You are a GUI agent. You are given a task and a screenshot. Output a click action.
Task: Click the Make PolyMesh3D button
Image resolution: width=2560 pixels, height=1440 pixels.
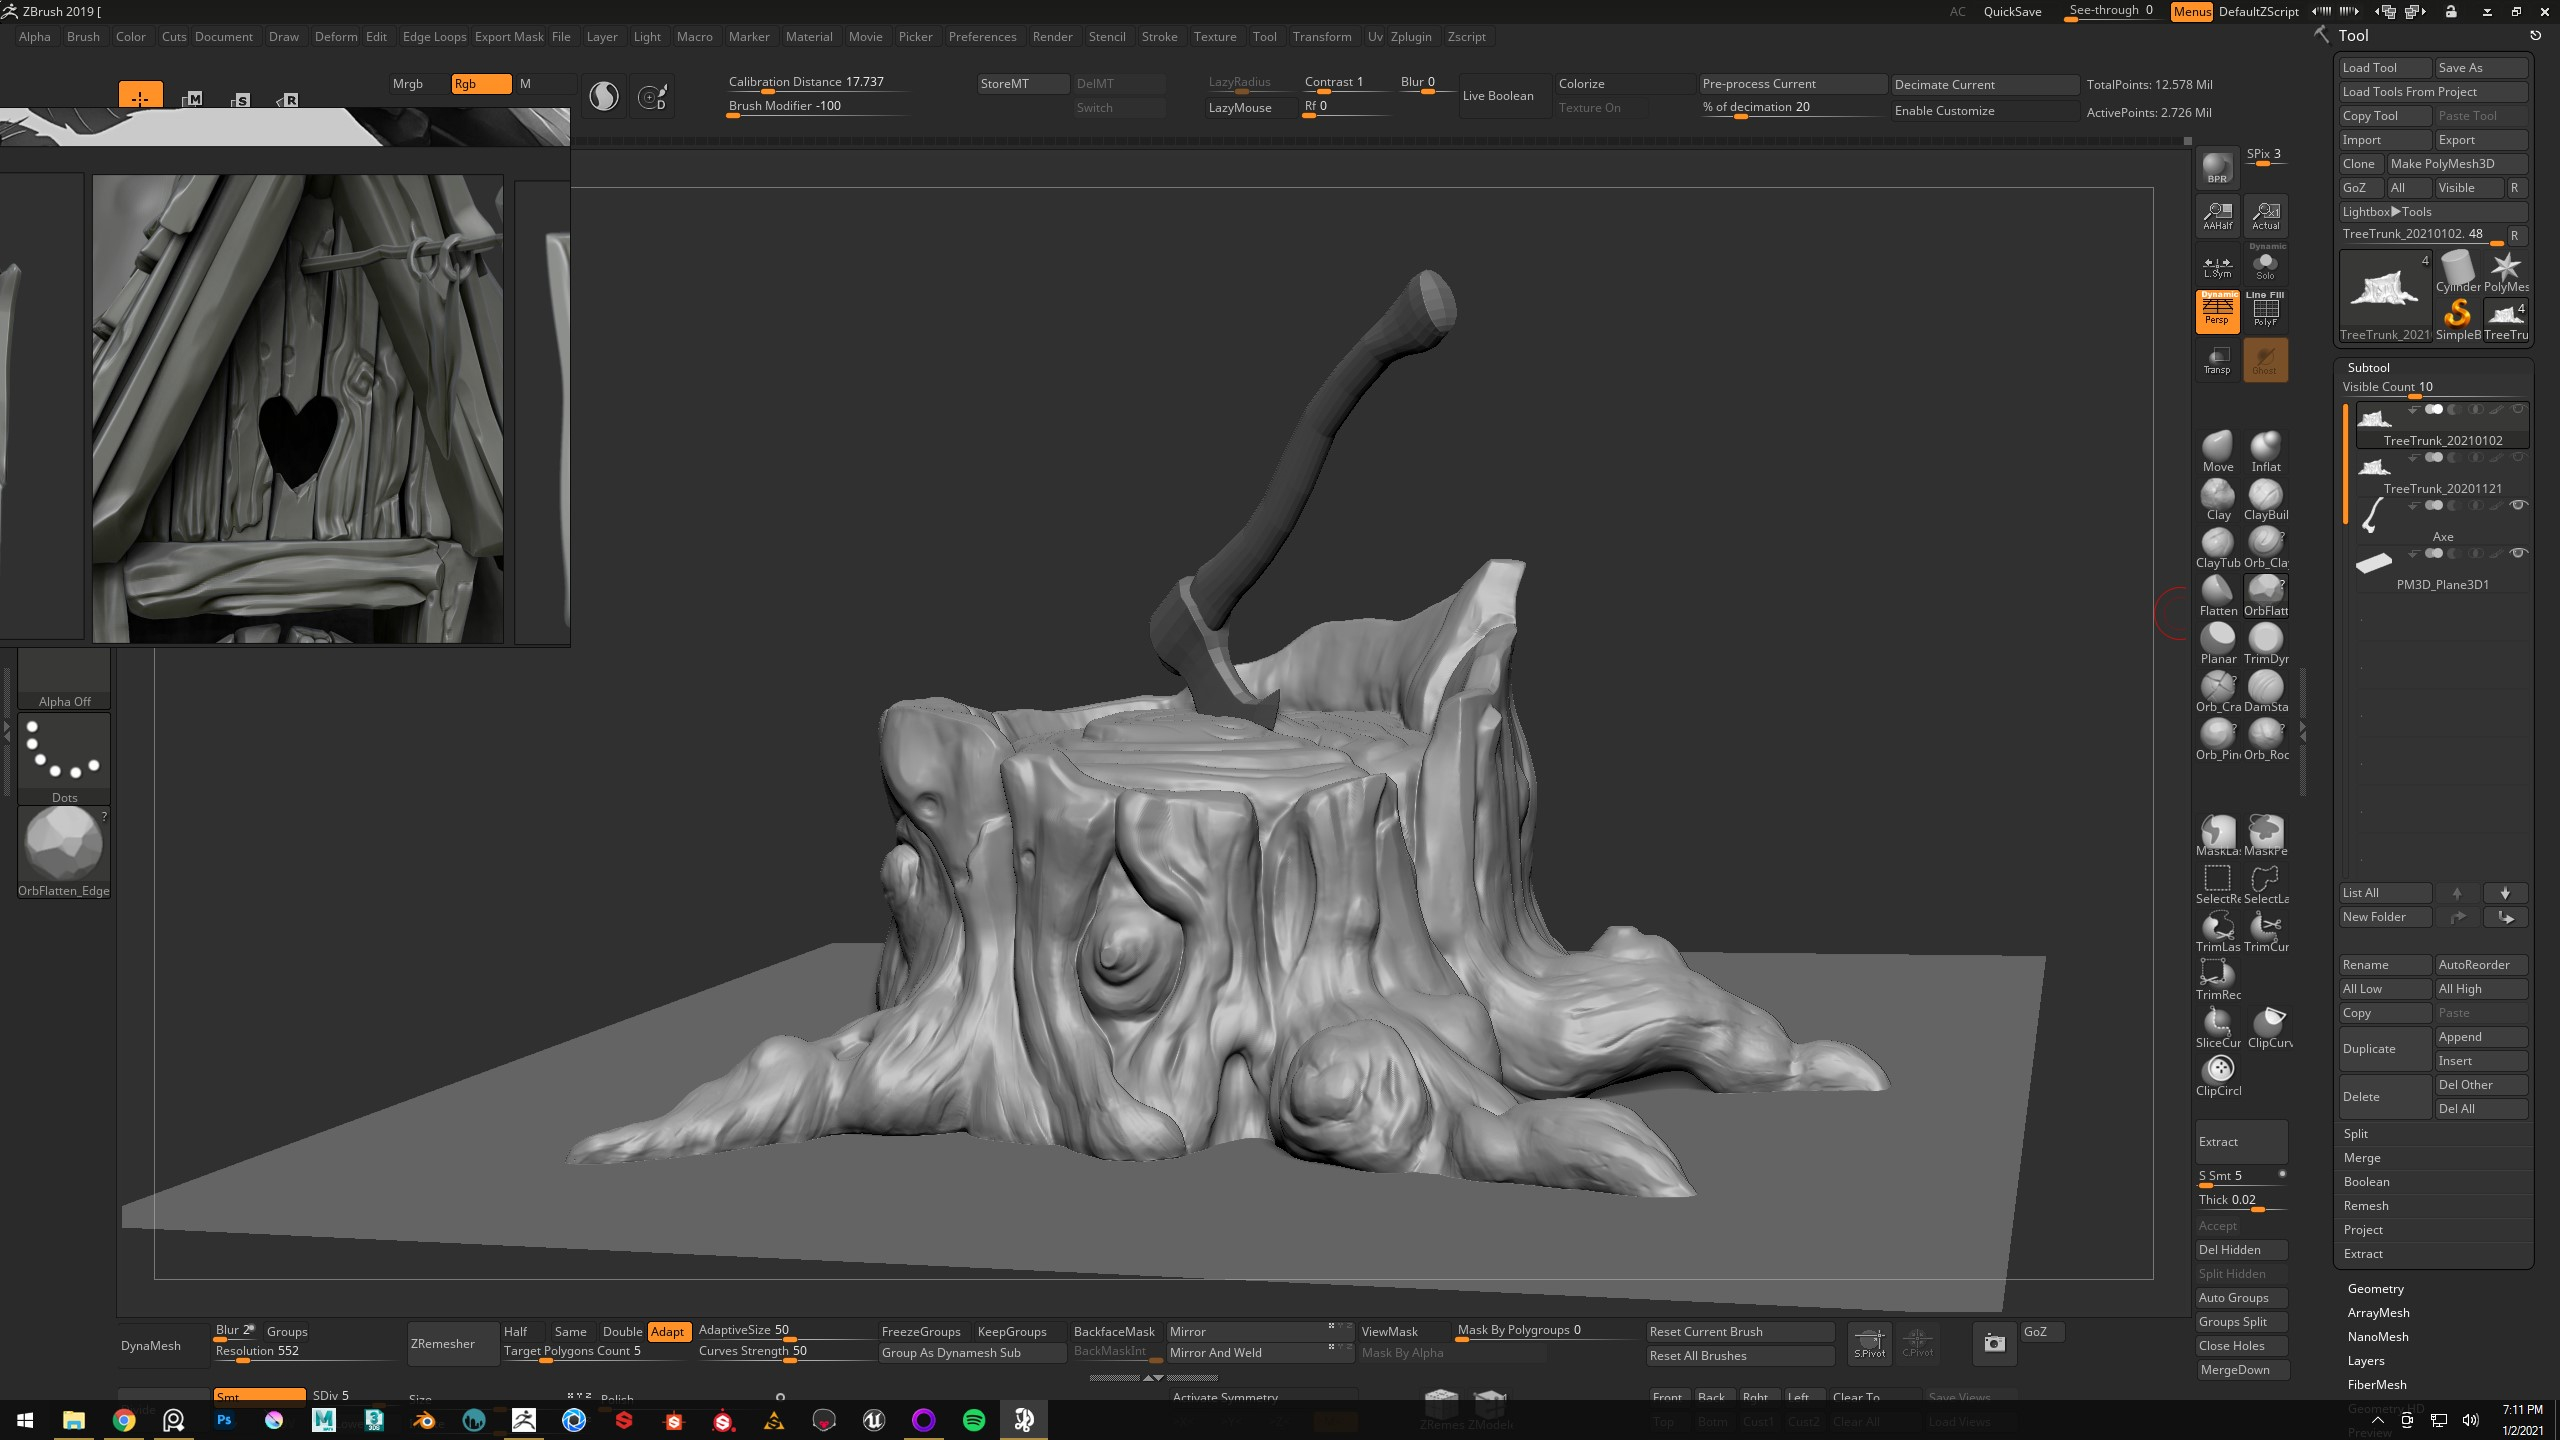click(x=2457, y=164)
